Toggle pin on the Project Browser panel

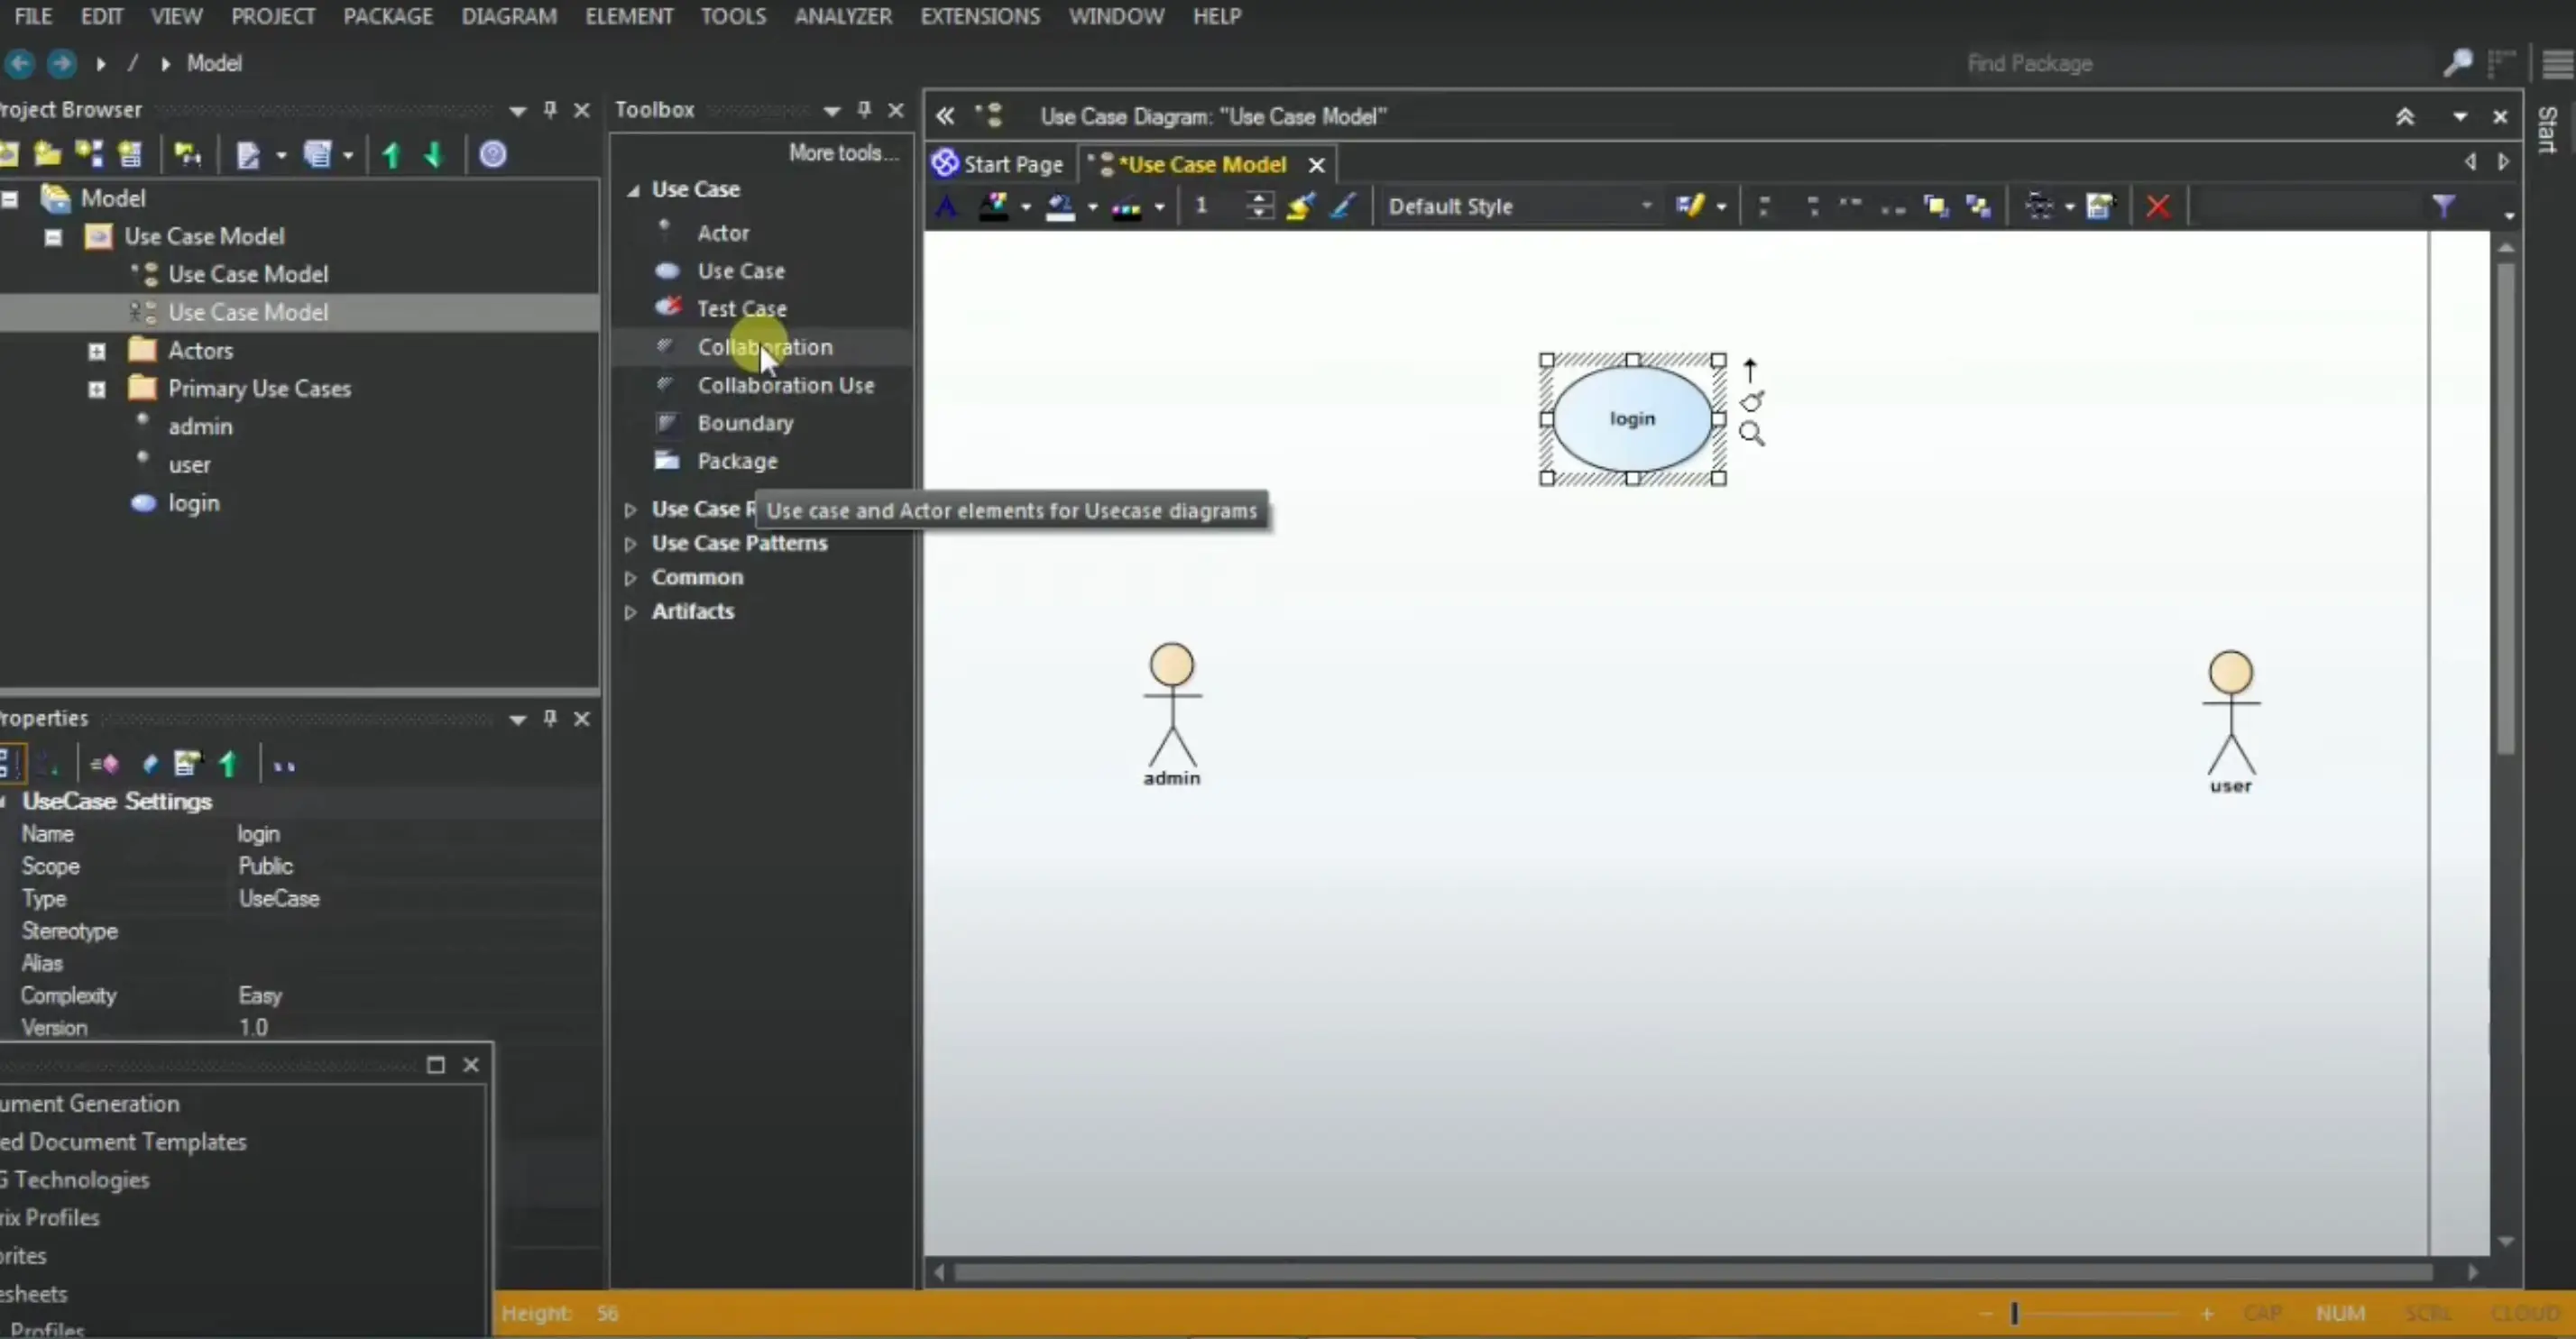point(549,110)
